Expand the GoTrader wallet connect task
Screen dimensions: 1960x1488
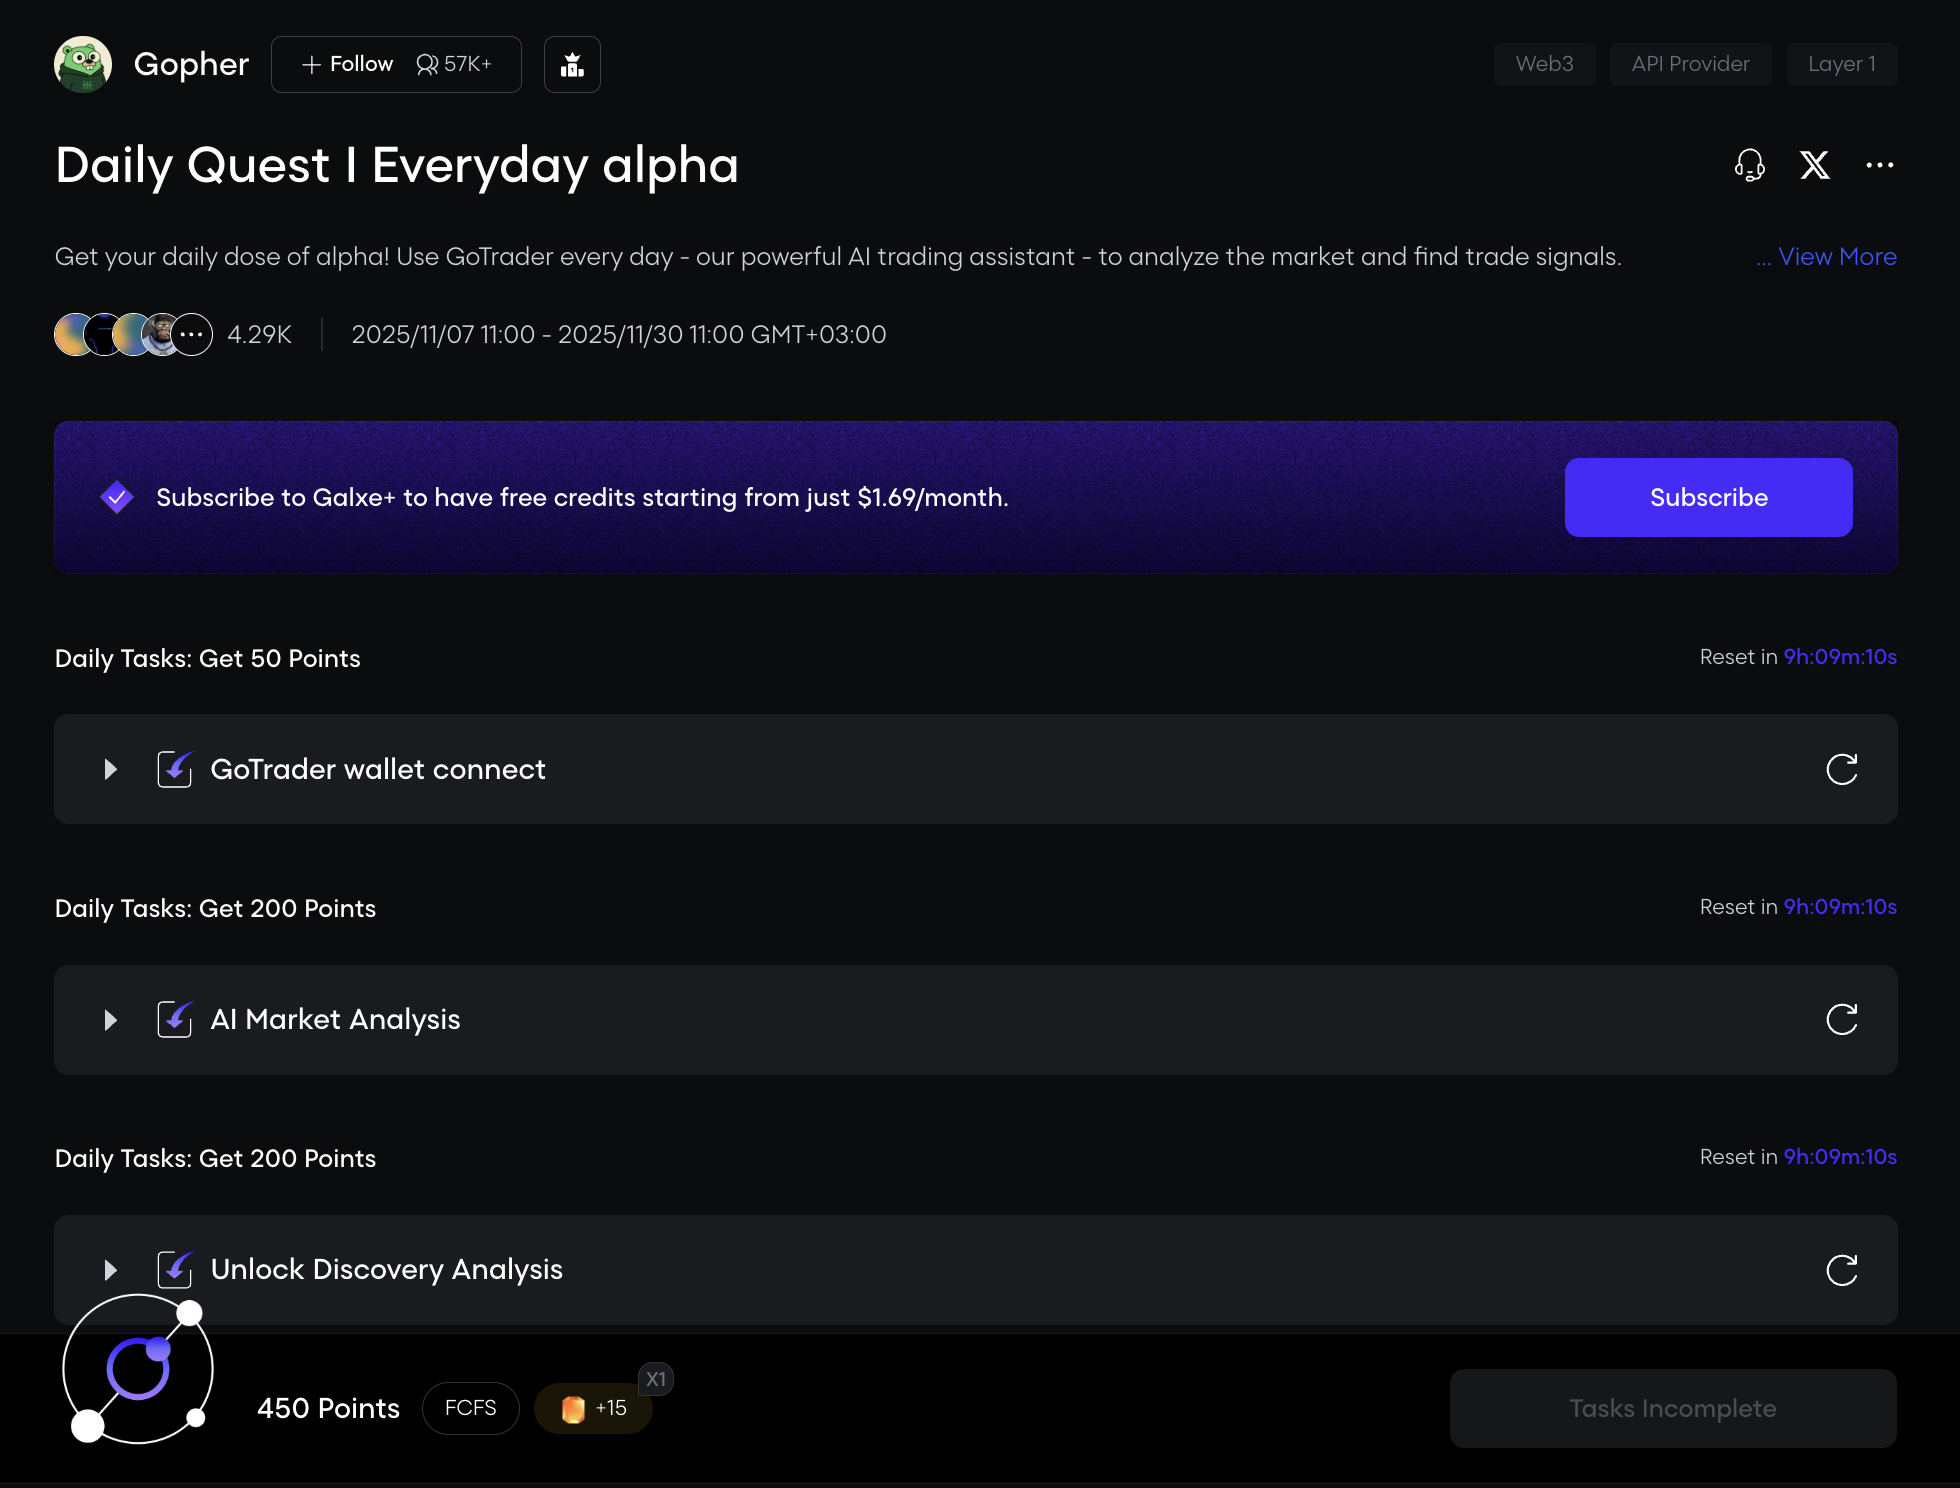point(111,769)
